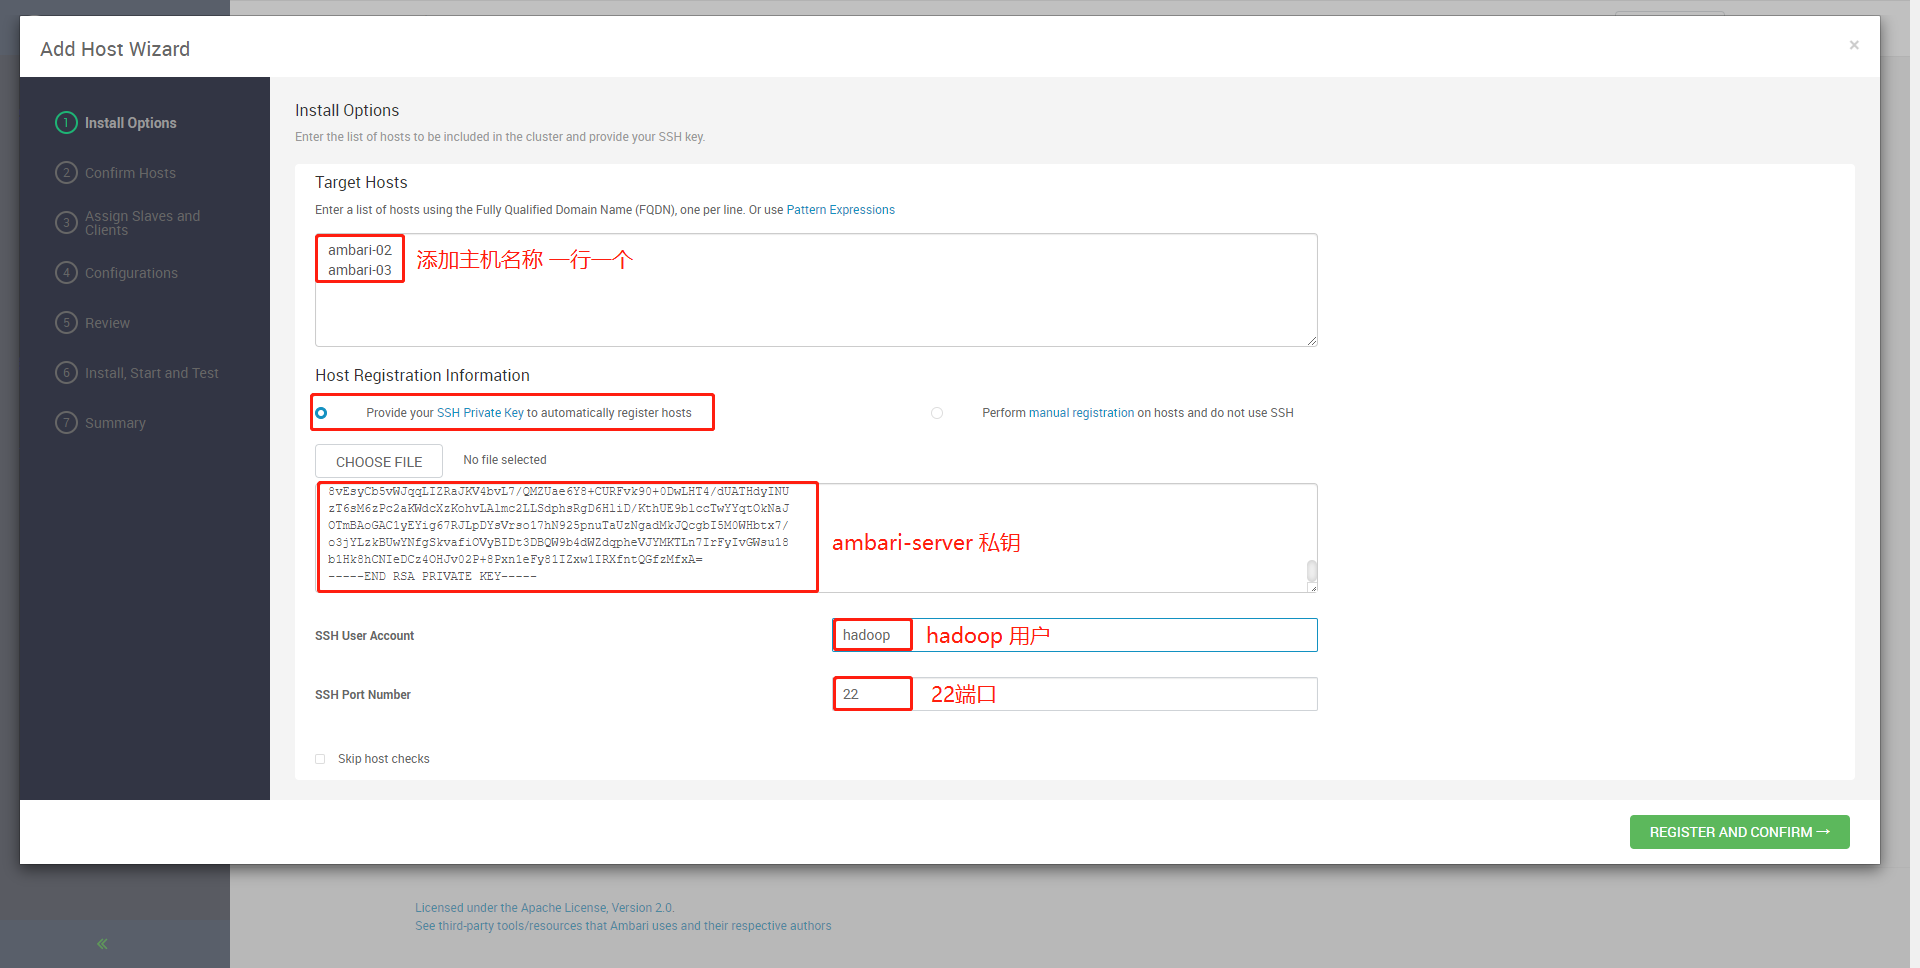Click step 4 circle icon for Configurations
The width and height of the screenshot is (1920, 968).
coord(66,273)
